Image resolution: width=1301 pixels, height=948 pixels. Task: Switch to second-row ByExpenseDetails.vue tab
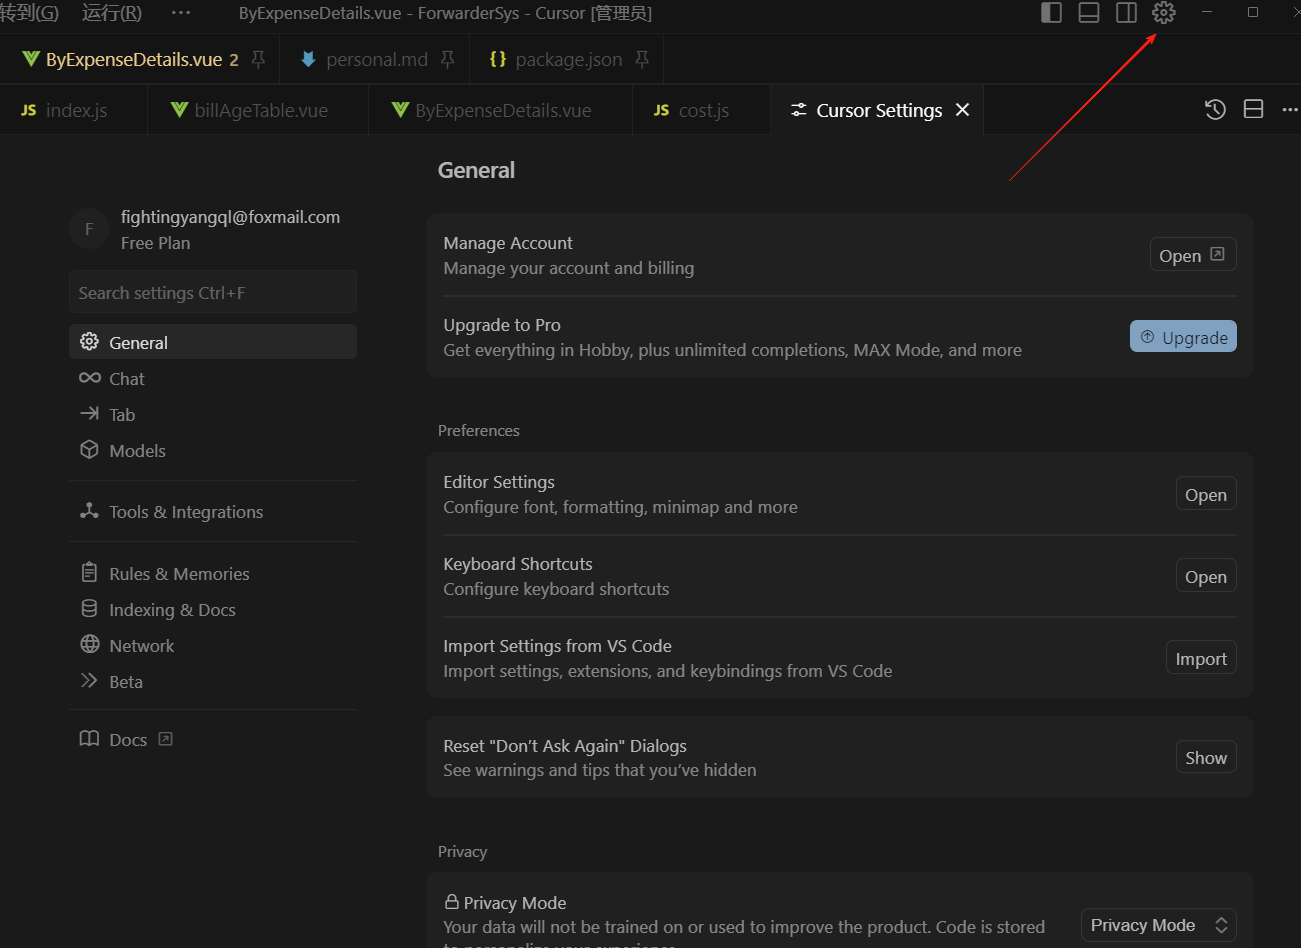(502, 110)
